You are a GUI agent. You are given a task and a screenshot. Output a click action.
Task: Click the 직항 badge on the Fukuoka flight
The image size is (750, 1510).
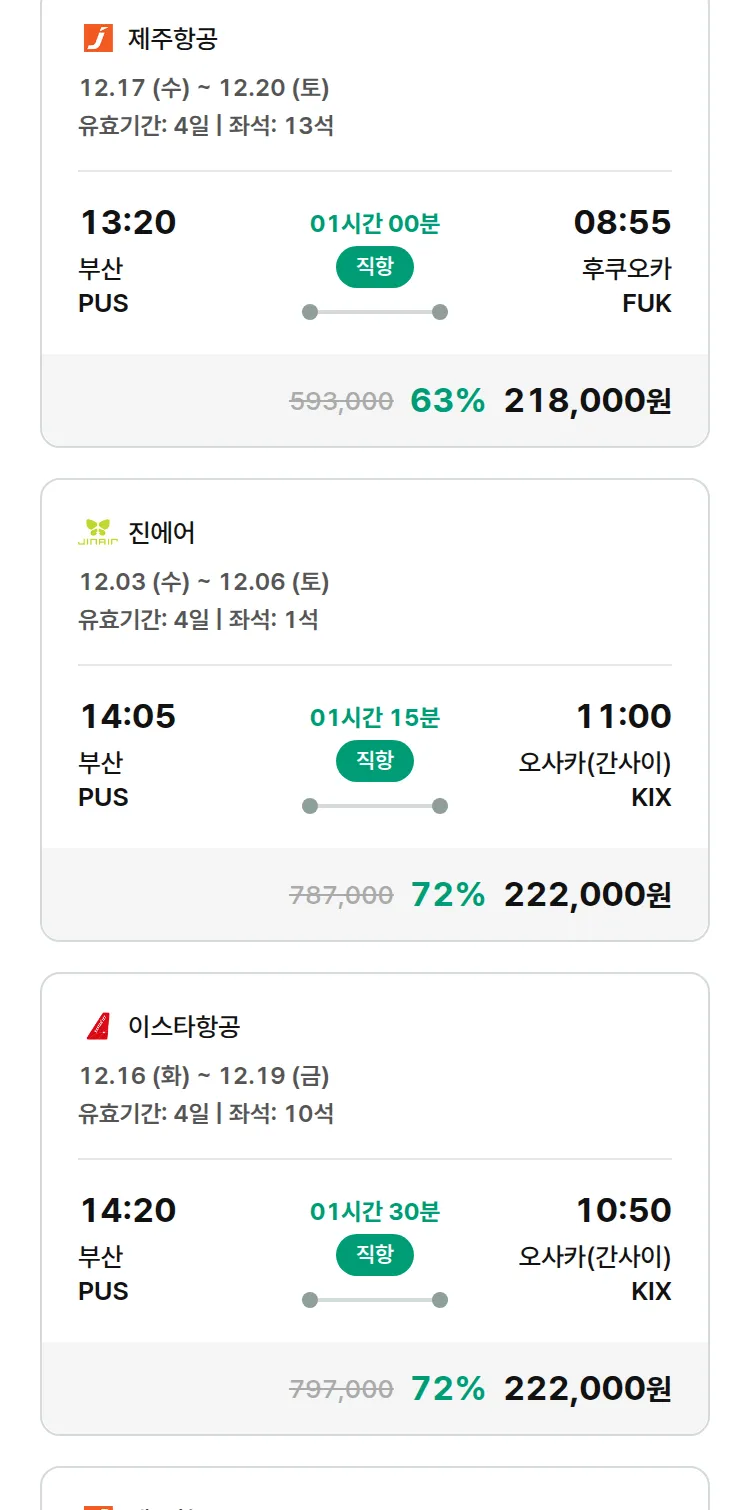(x=375, y=267)
